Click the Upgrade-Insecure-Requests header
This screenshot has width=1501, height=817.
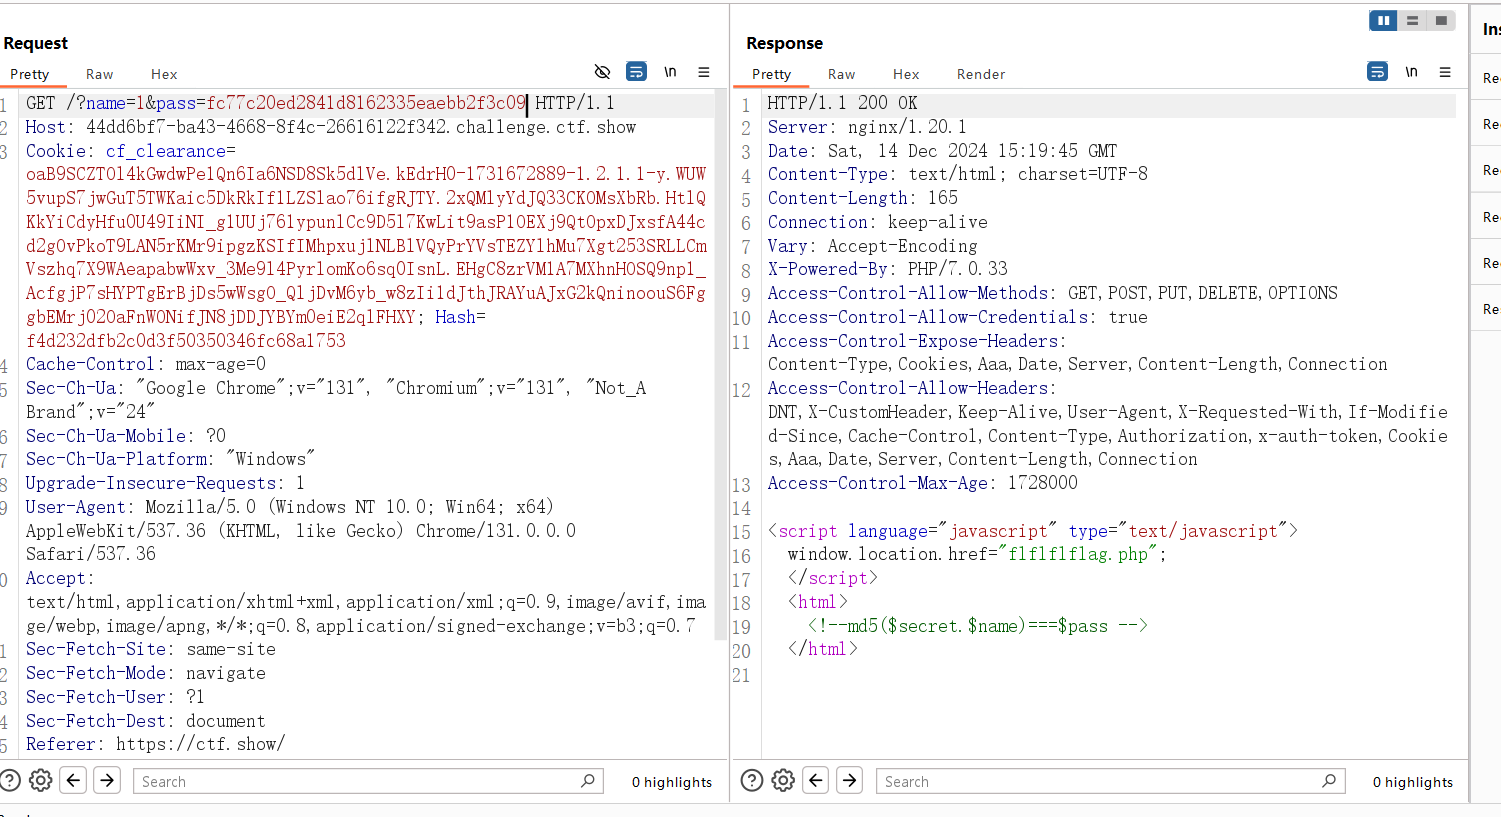pyautogui.click(x=165, y=483)
